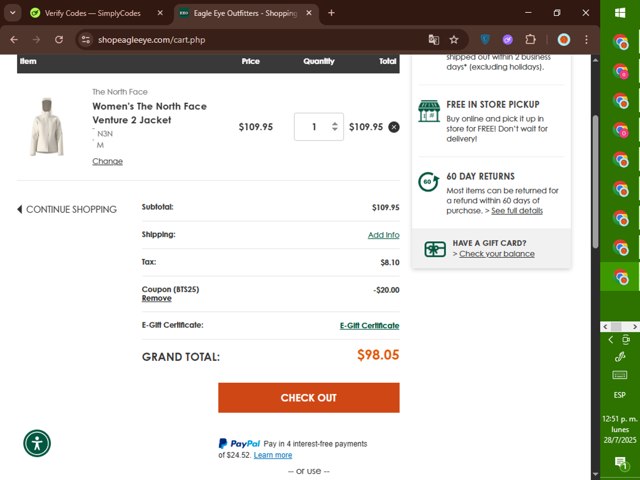
Task: Click the coupon discount -$20.00
Action: coord(386,290)
